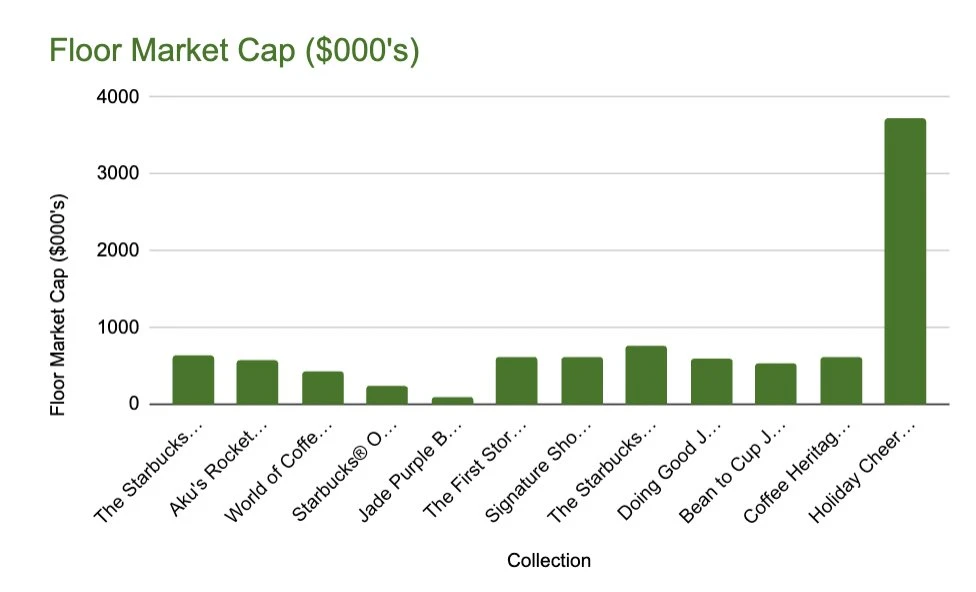This screenshot has height=592, width=976.
Task: Click The First Store bar
Action: tap(516, 381)
